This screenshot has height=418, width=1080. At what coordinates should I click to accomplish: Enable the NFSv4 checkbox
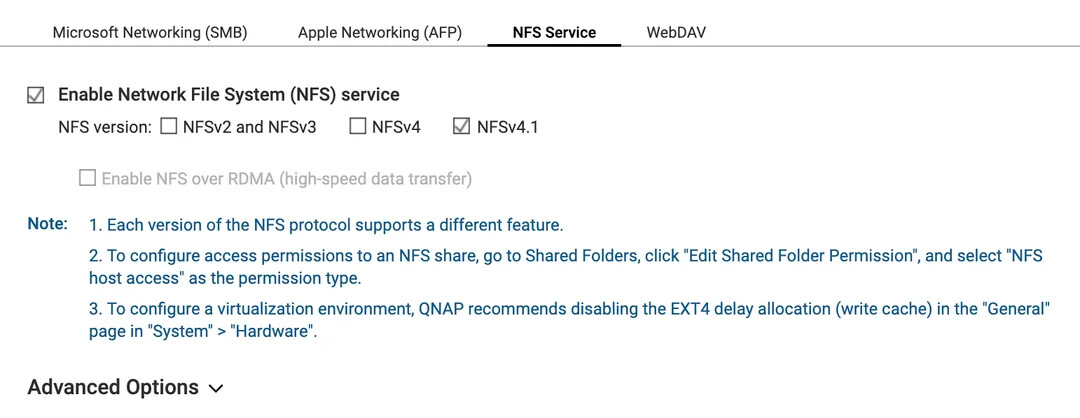point(358,126)
